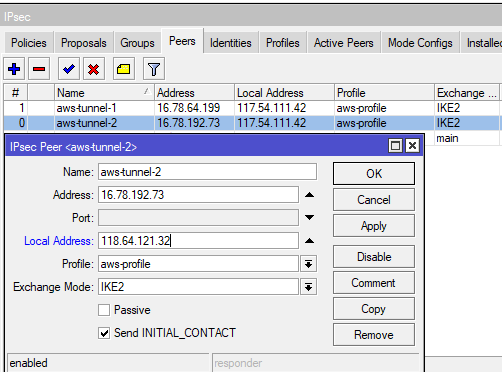Image resolution: width=502 pixels, height=372 pixels.
Task: Click the 'responder' status text
Action: pos(238,363)
